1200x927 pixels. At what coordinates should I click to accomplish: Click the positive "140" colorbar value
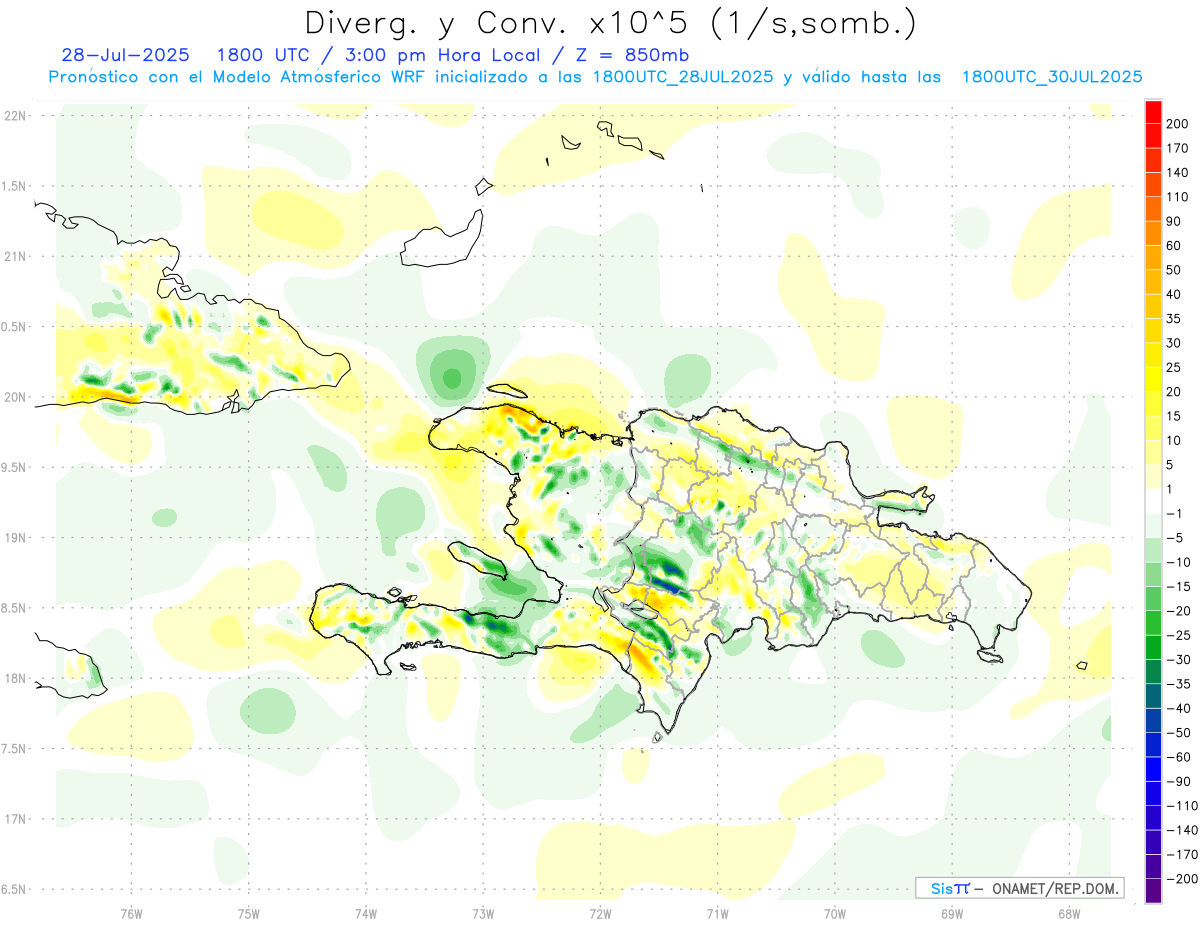point(1175,172)
